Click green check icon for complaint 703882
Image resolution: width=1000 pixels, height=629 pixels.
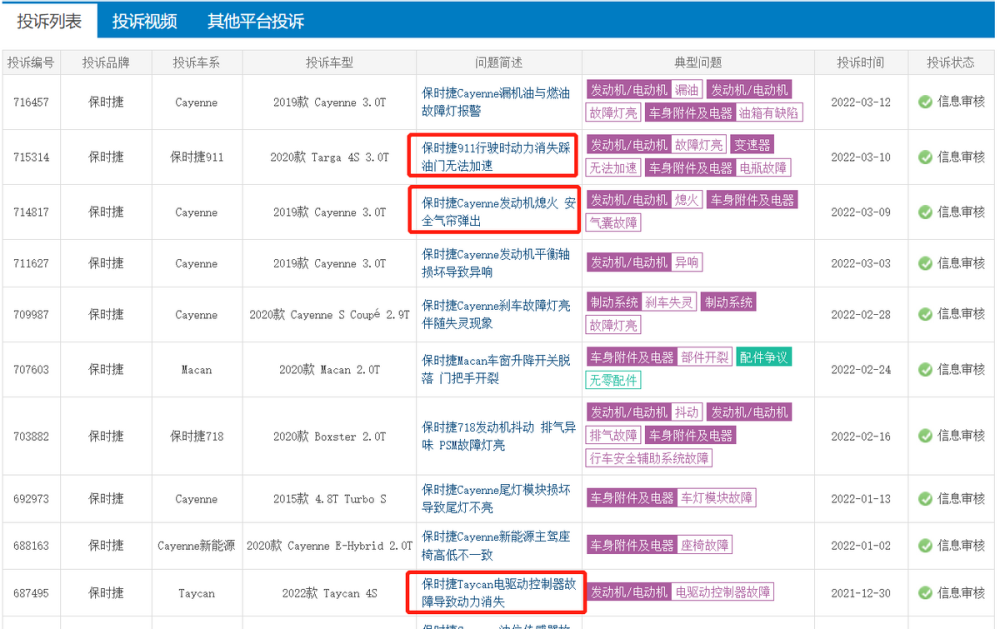(x=925, y=436)
